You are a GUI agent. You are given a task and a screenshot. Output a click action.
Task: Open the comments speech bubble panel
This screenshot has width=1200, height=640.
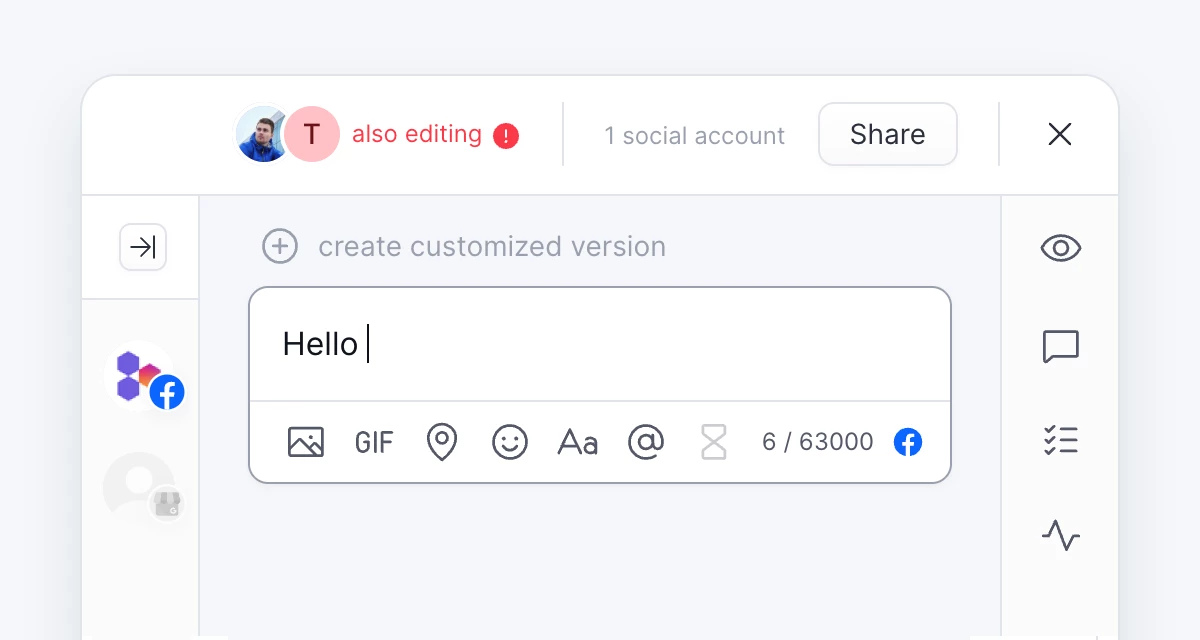coord(1060,346)
